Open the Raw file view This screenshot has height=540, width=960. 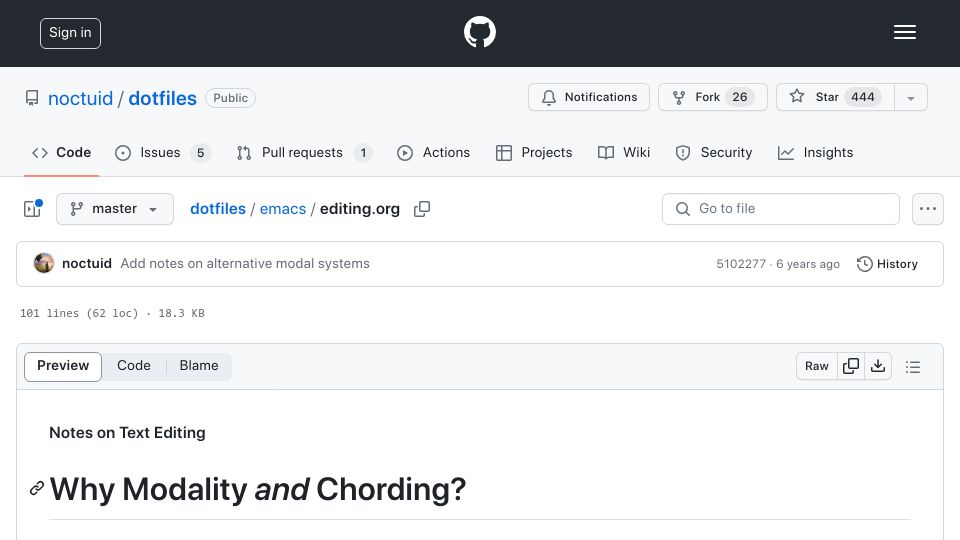(817, 366)
